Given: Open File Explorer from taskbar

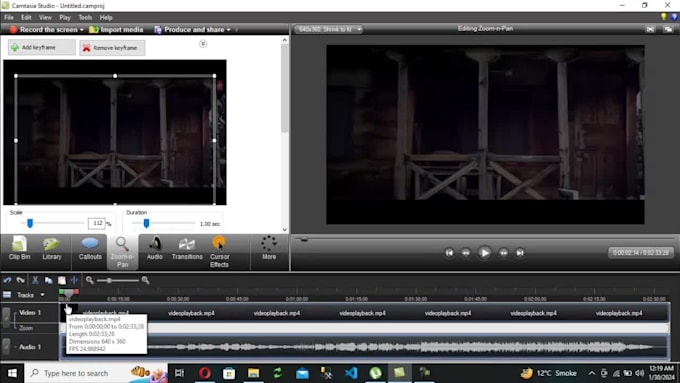Looking at the screenshot, I should click(x=253, y=373).
